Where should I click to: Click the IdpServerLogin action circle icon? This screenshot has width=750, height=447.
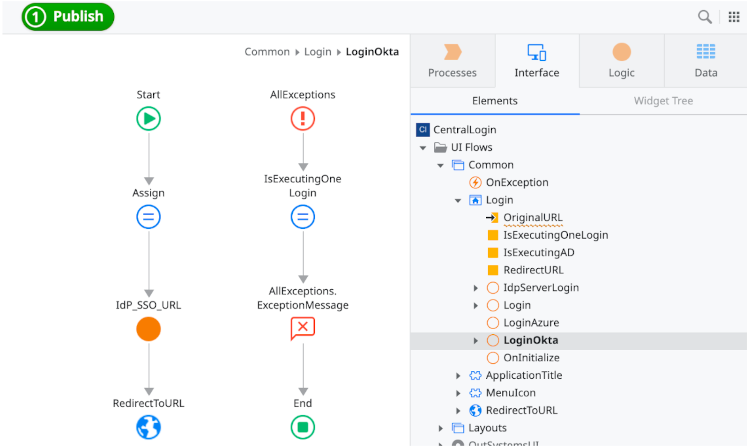[493, 288]
